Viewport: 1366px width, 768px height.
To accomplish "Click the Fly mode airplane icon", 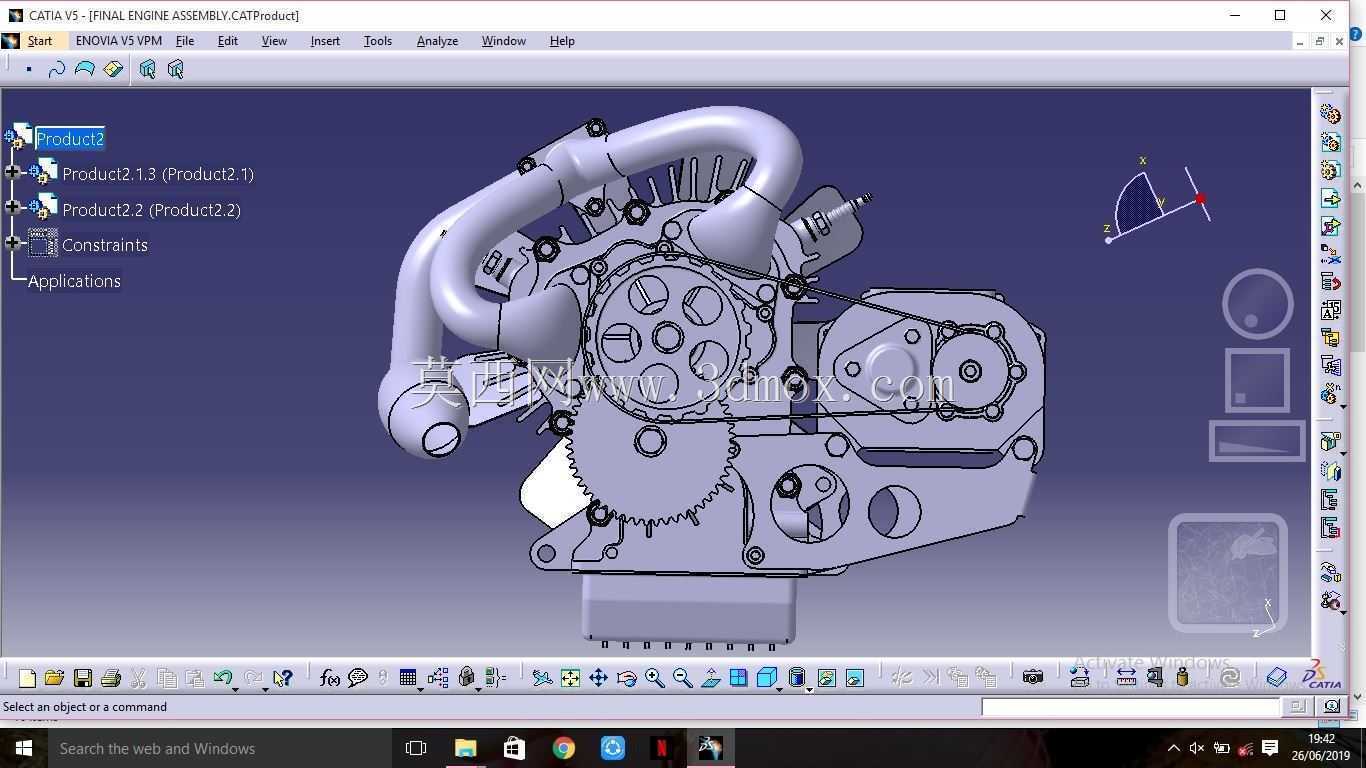I will click(x=542, y=678).
